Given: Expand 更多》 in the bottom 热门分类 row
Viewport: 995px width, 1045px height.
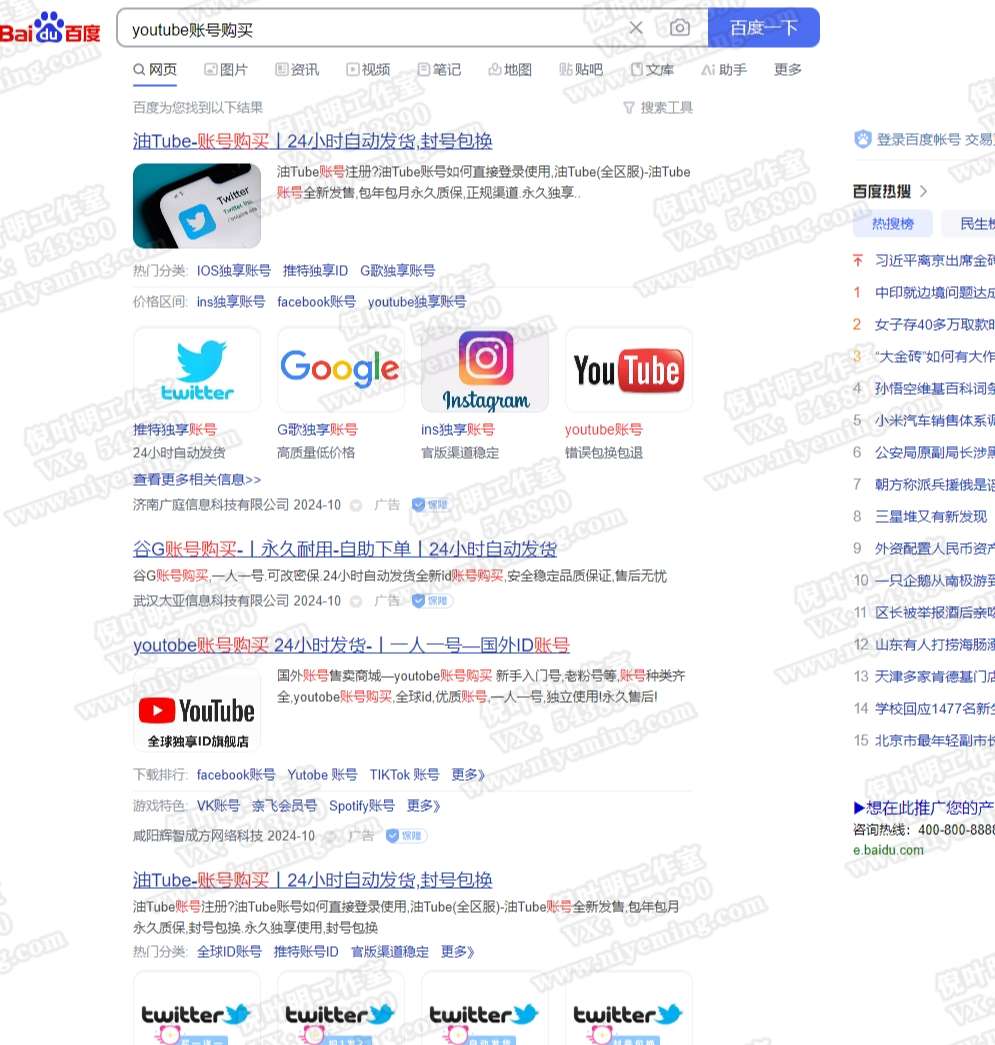Looking at the screenshot, I should coord(458,952).
